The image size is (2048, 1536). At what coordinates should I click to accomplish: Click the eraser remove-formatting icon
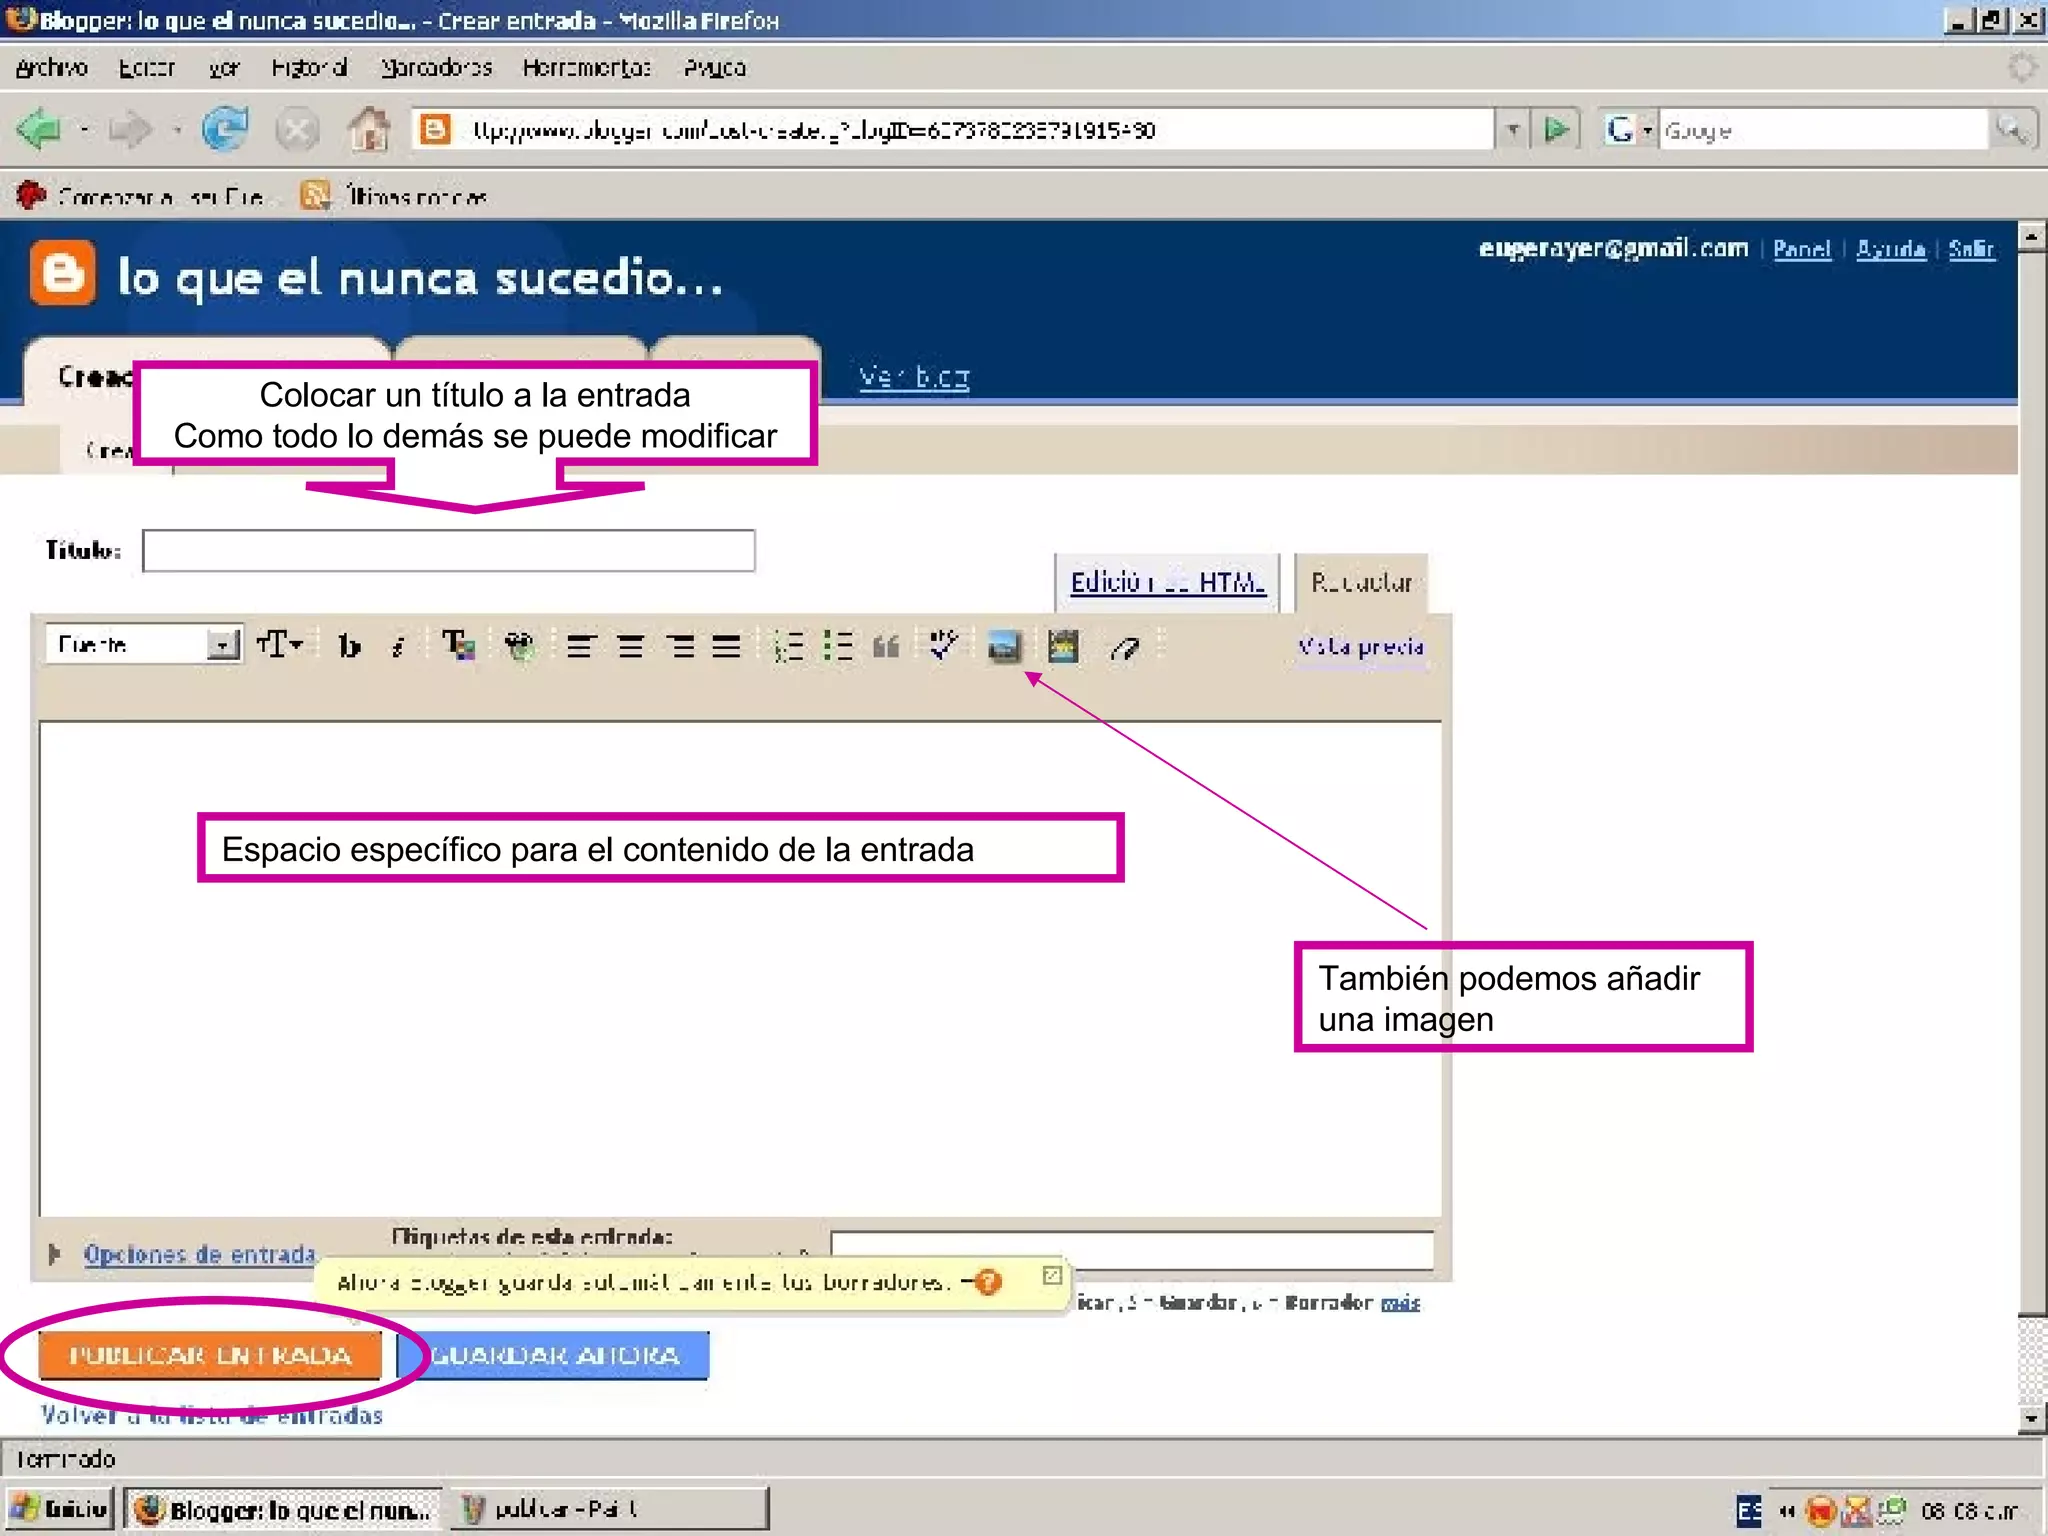(x=1125, y=648)
